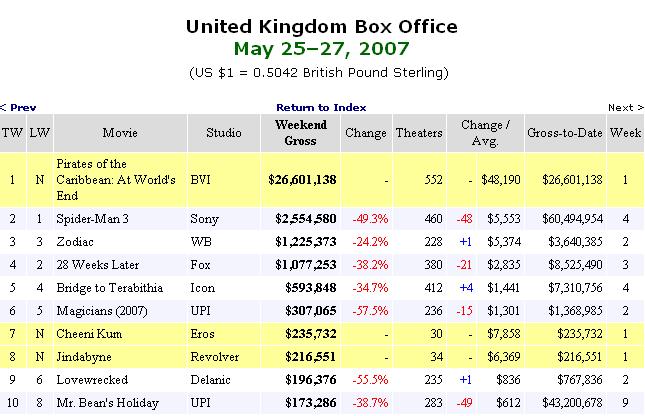Open the Next week link
The width and height of the screenshot is (645, 416).
[622, 107]
